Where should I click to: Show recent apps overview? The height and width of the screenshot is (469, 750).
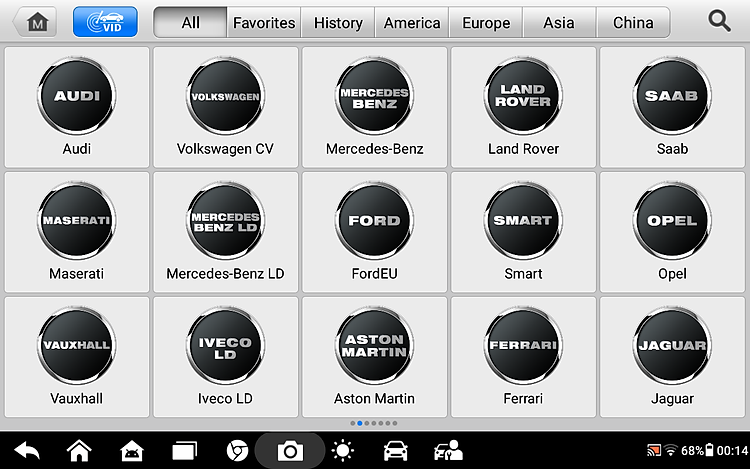click(185, 451)
